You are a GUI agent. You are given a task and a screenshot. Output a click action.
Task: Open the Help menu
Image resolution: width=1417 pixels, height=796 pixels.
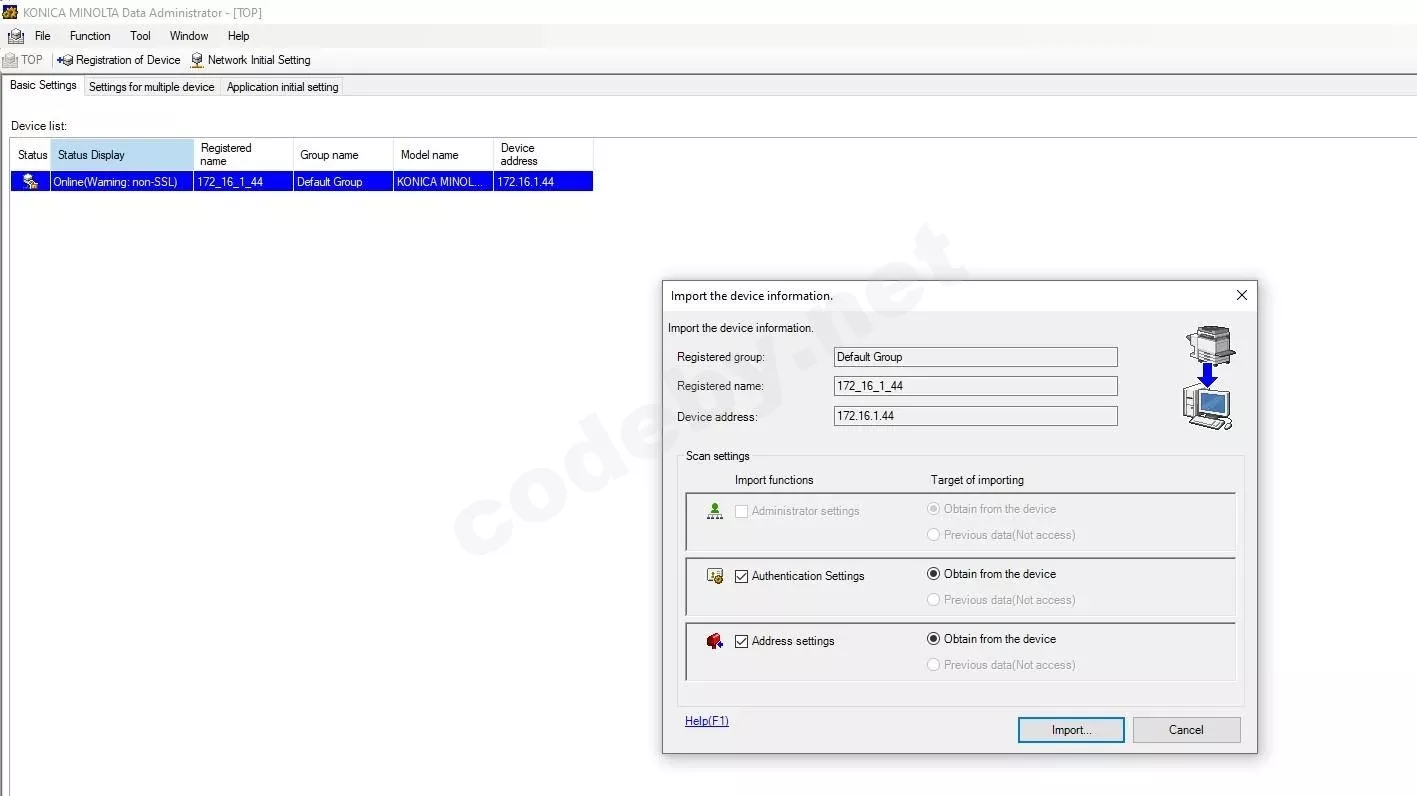pyautogui.click(x=238, y=36)
